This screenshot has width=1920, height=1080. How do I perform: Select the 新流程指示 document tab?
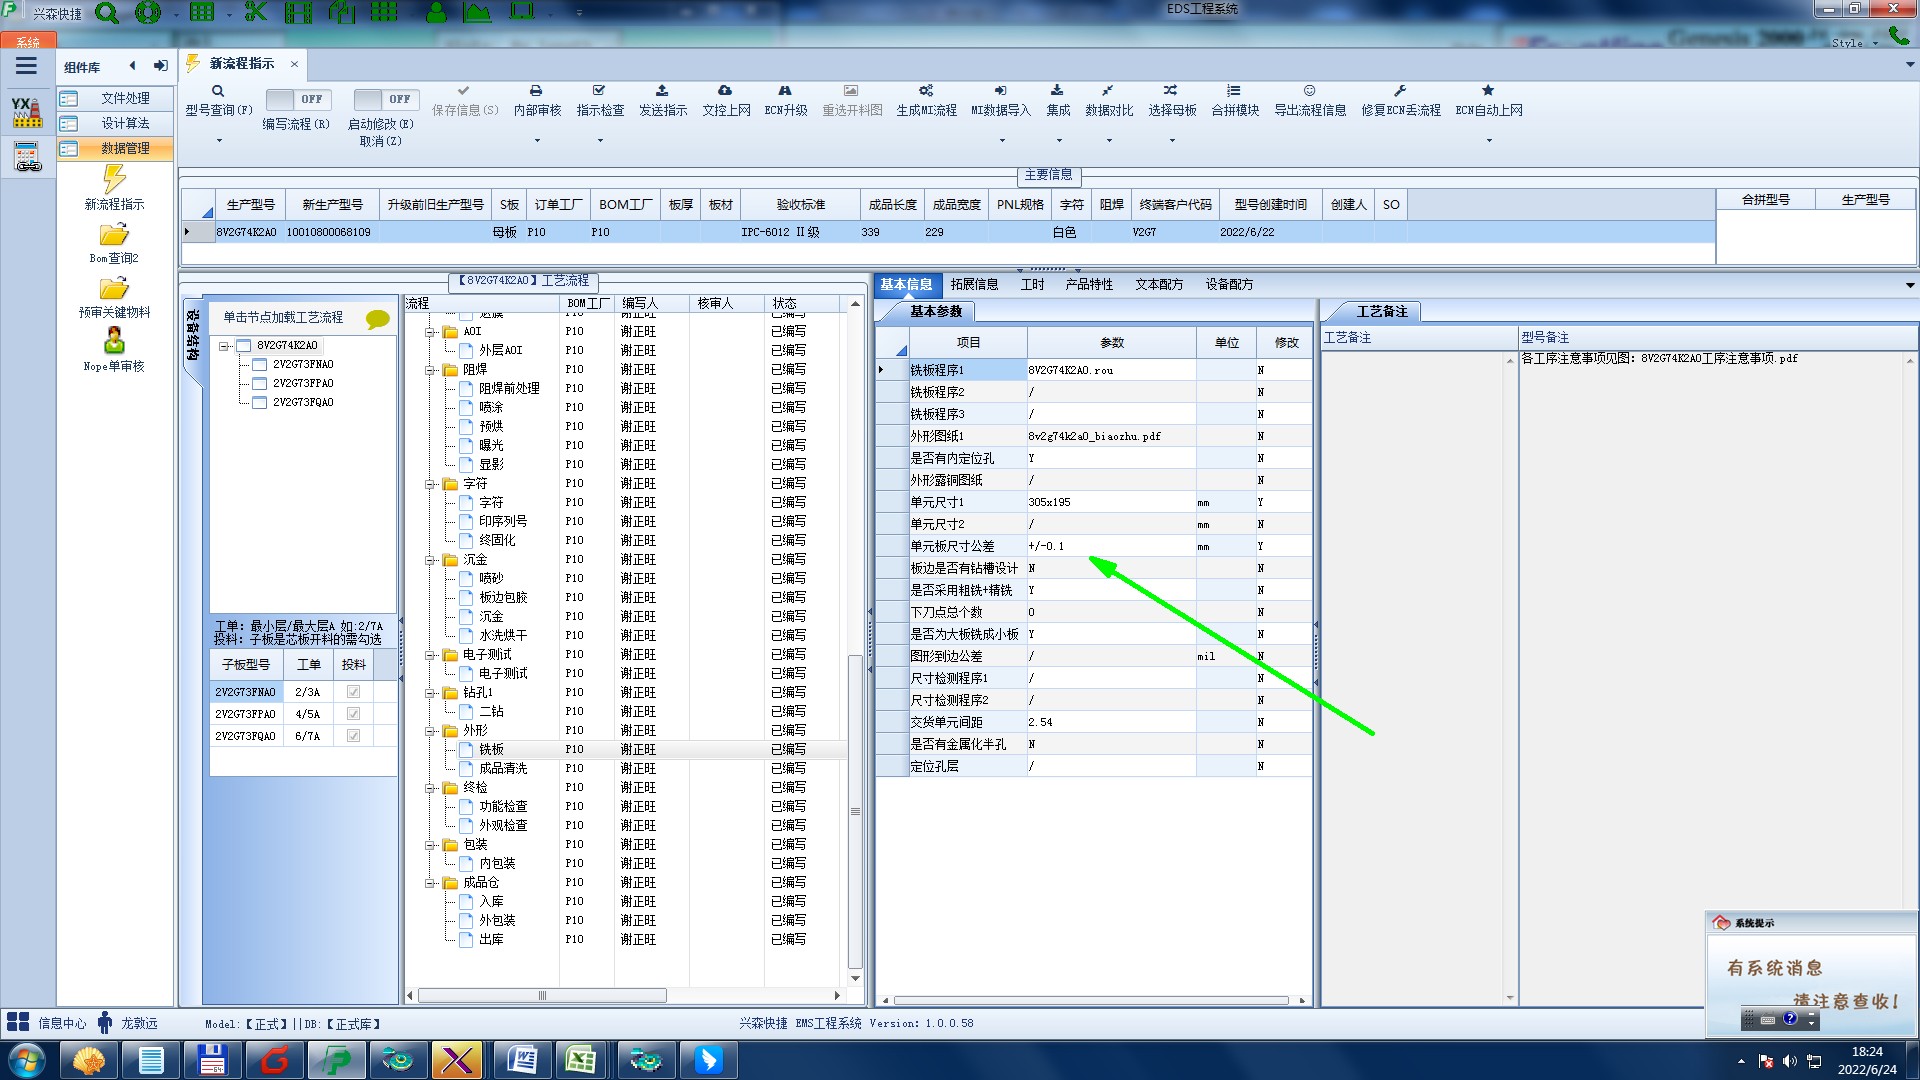[241, 64]
